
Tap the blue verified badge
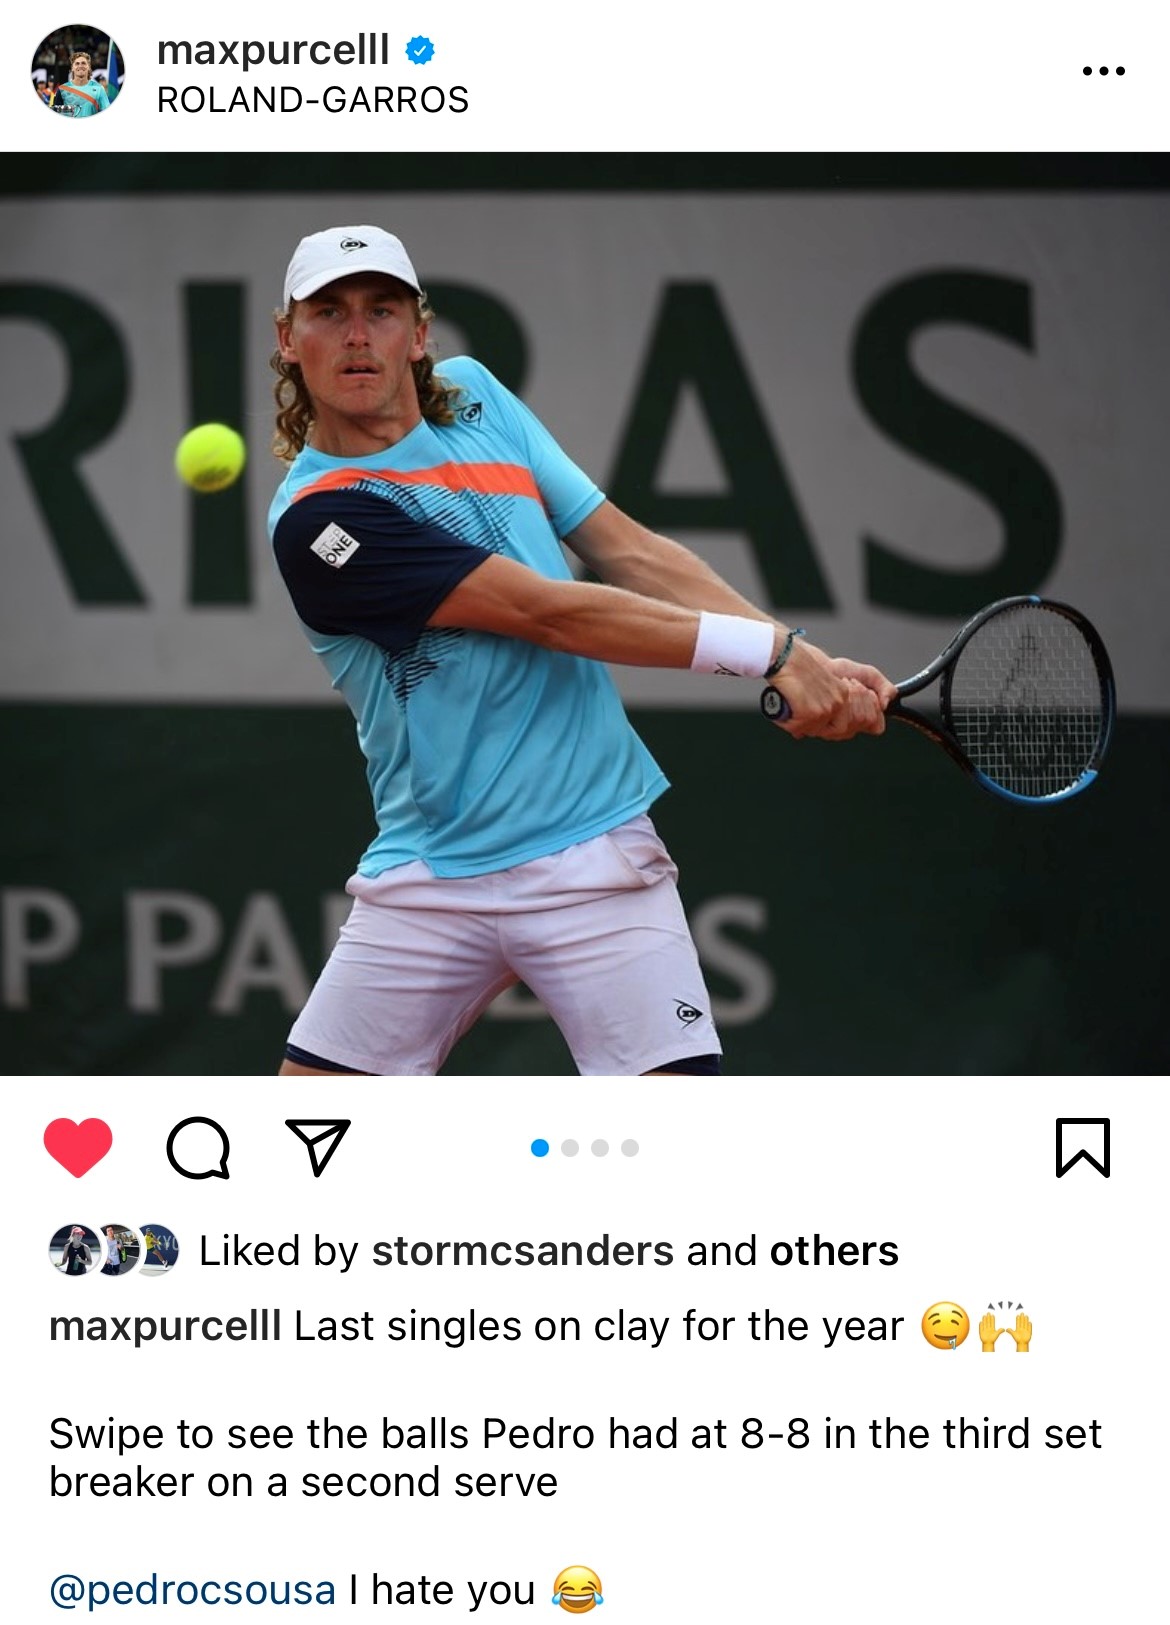[420, 49]
